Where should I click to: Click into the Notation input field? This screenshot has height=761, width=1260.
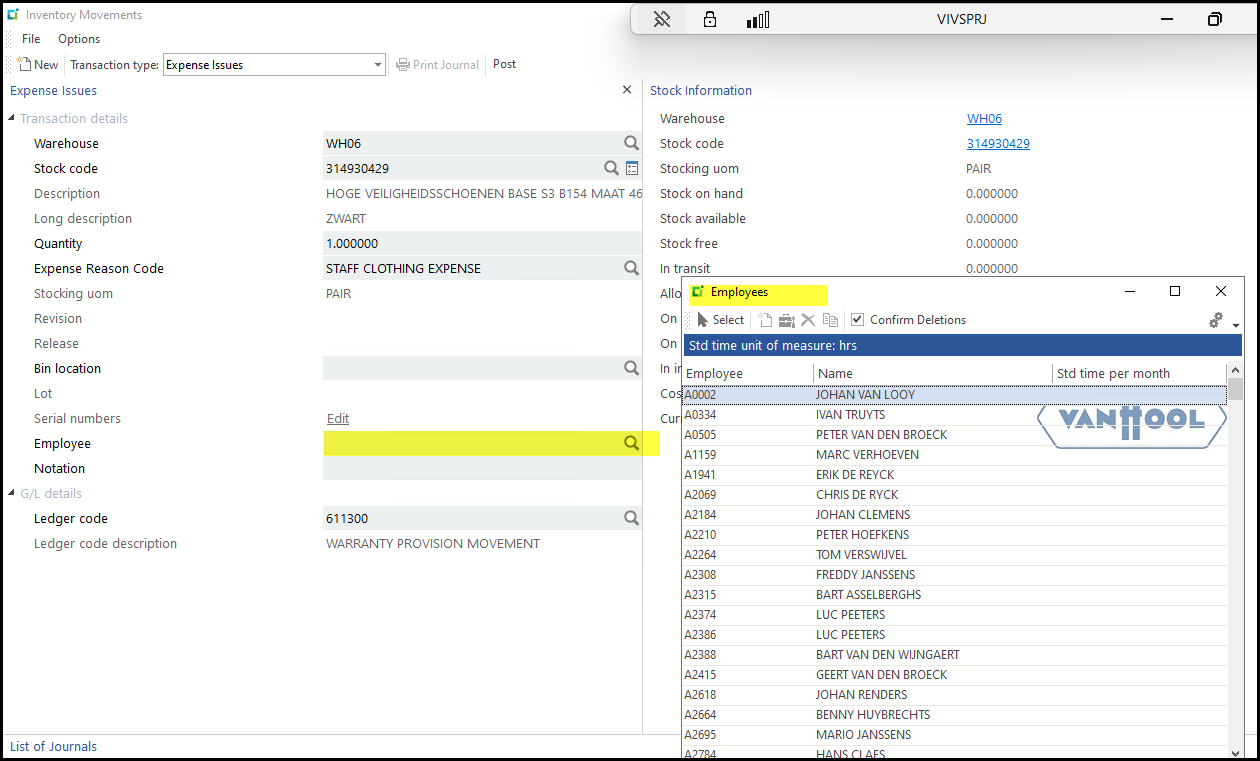pyautogui.click(x=482, y=468)
